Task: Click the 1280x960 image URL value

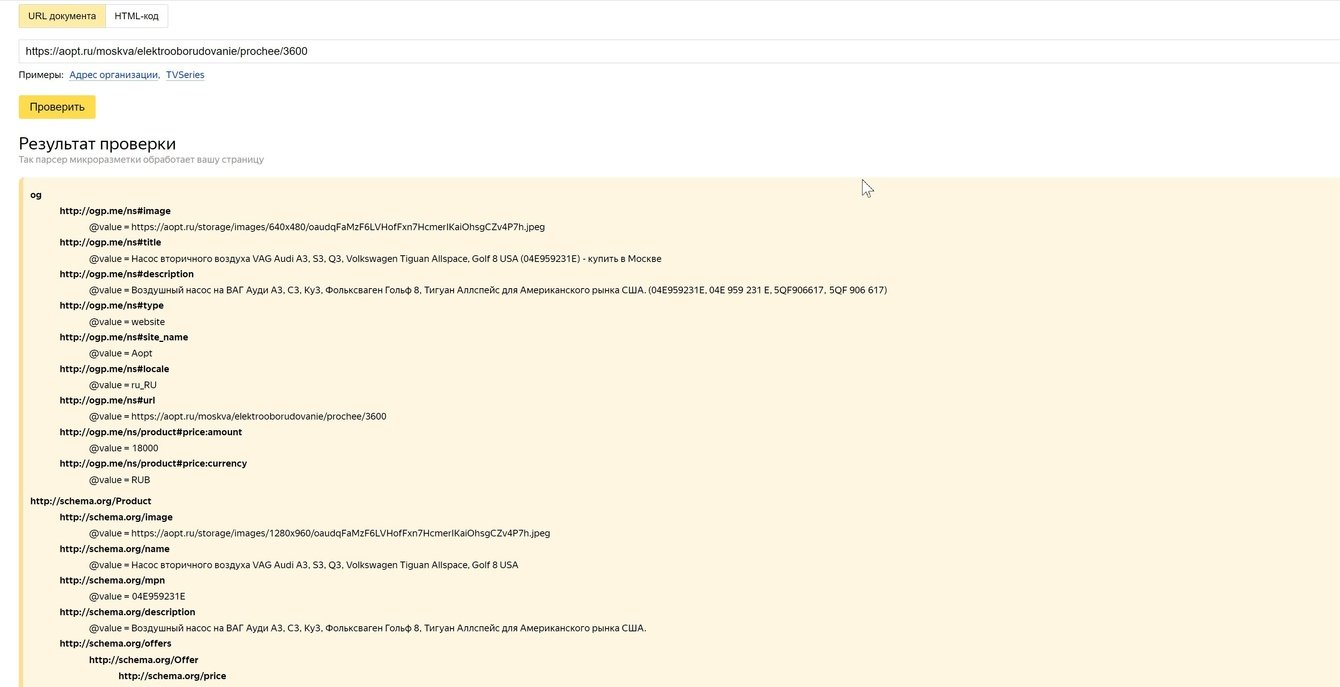Action: pyautogui.click(x=320, y=533)
